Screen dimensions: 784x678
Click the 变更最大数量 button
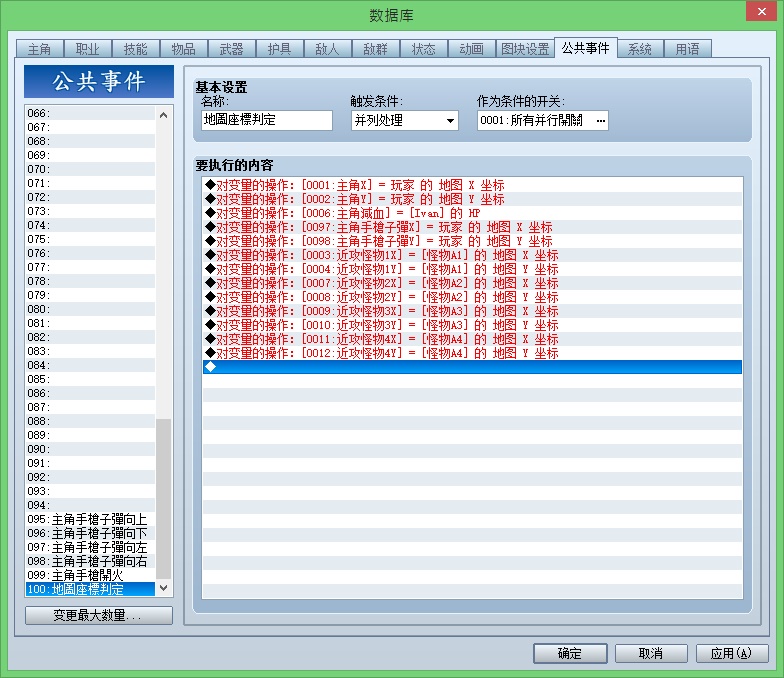pos(99,616)
